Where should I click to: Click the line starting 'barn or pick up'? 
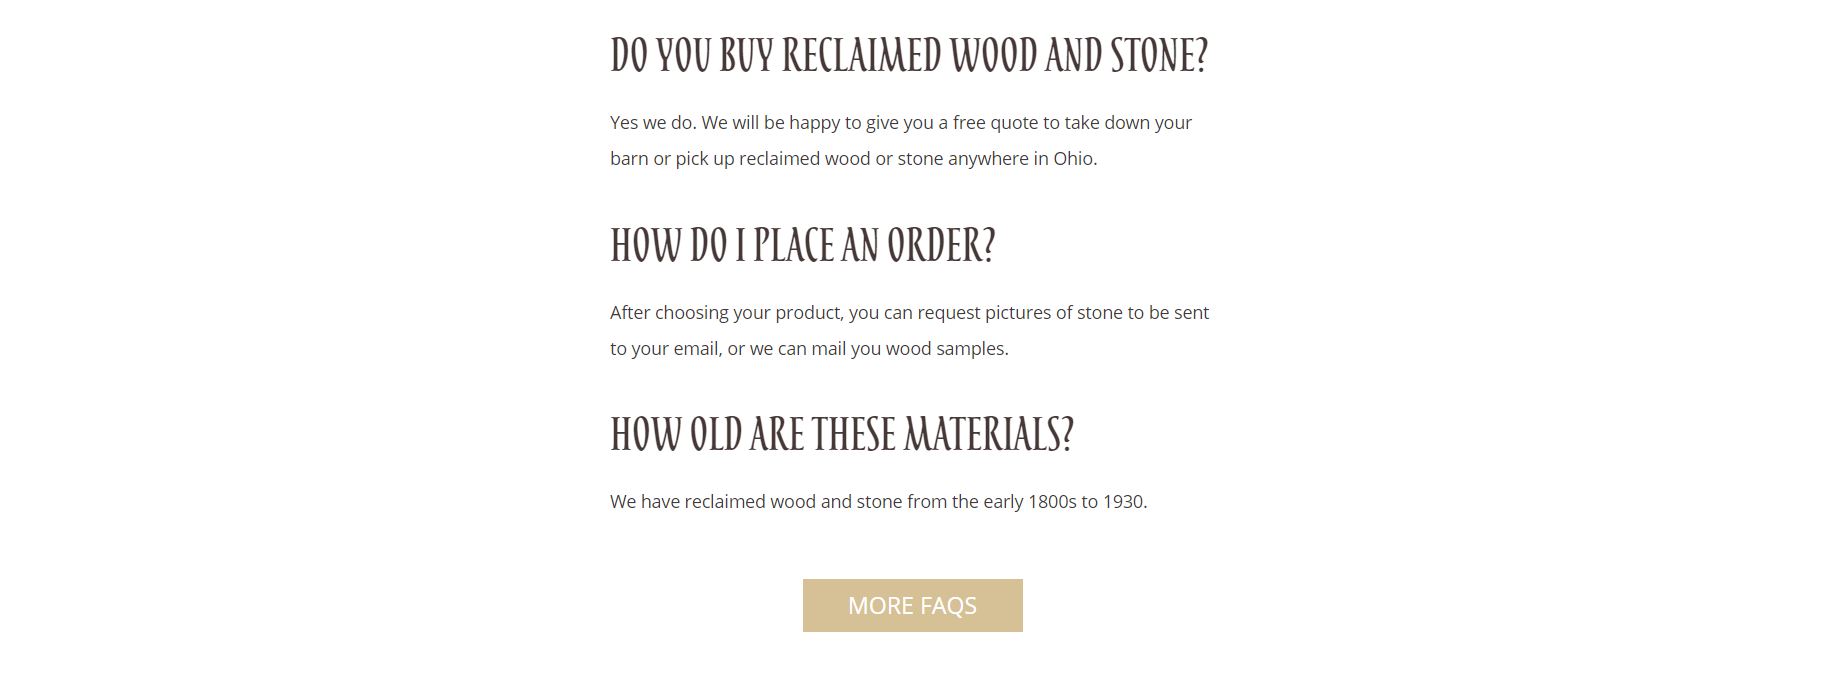click(853, 159)
